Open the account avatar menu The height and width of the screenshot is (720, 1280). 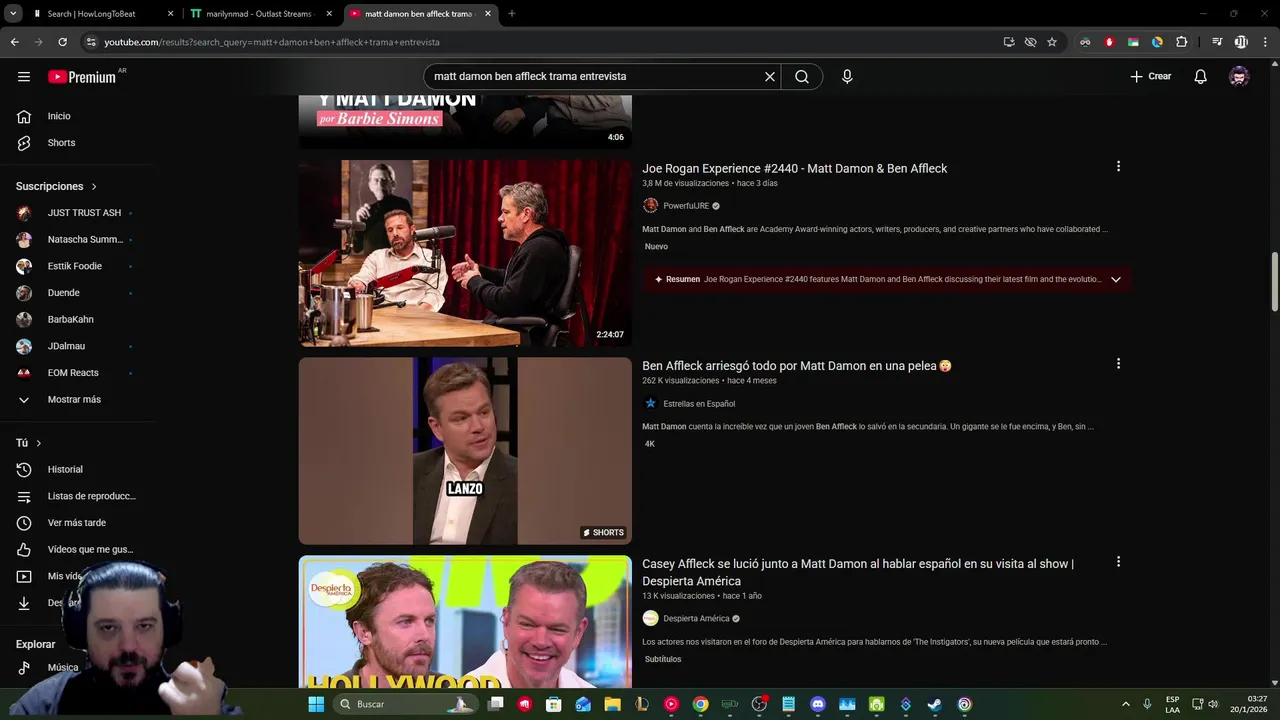point(1239,76)
